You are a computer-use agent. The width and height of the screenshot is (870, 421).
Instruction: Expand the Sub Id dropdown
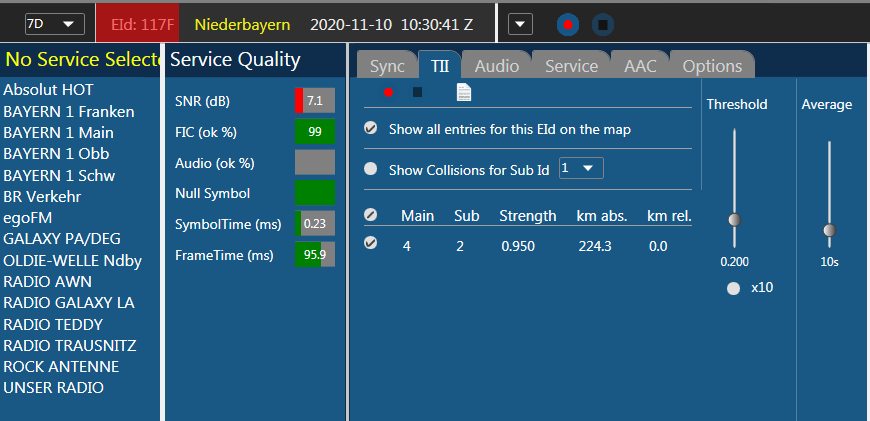tap(581, 168)
